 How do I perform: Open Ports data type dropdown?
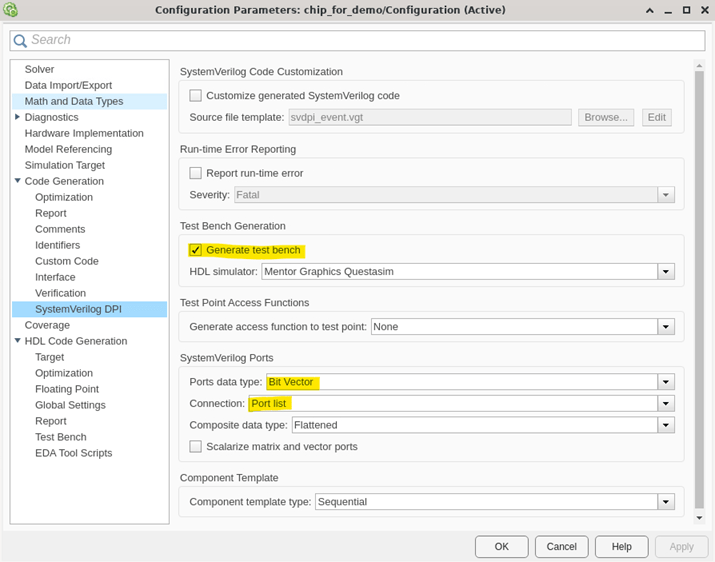point(665,382)
